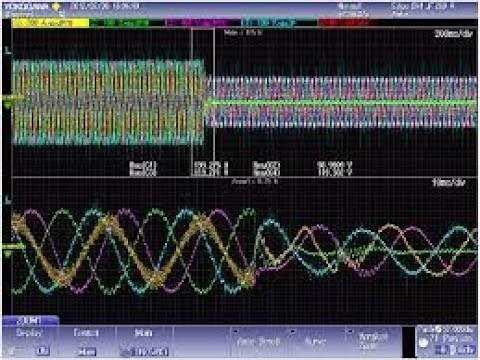
Task: Open the ZOOM menu tab
Action: click(31, 321)
